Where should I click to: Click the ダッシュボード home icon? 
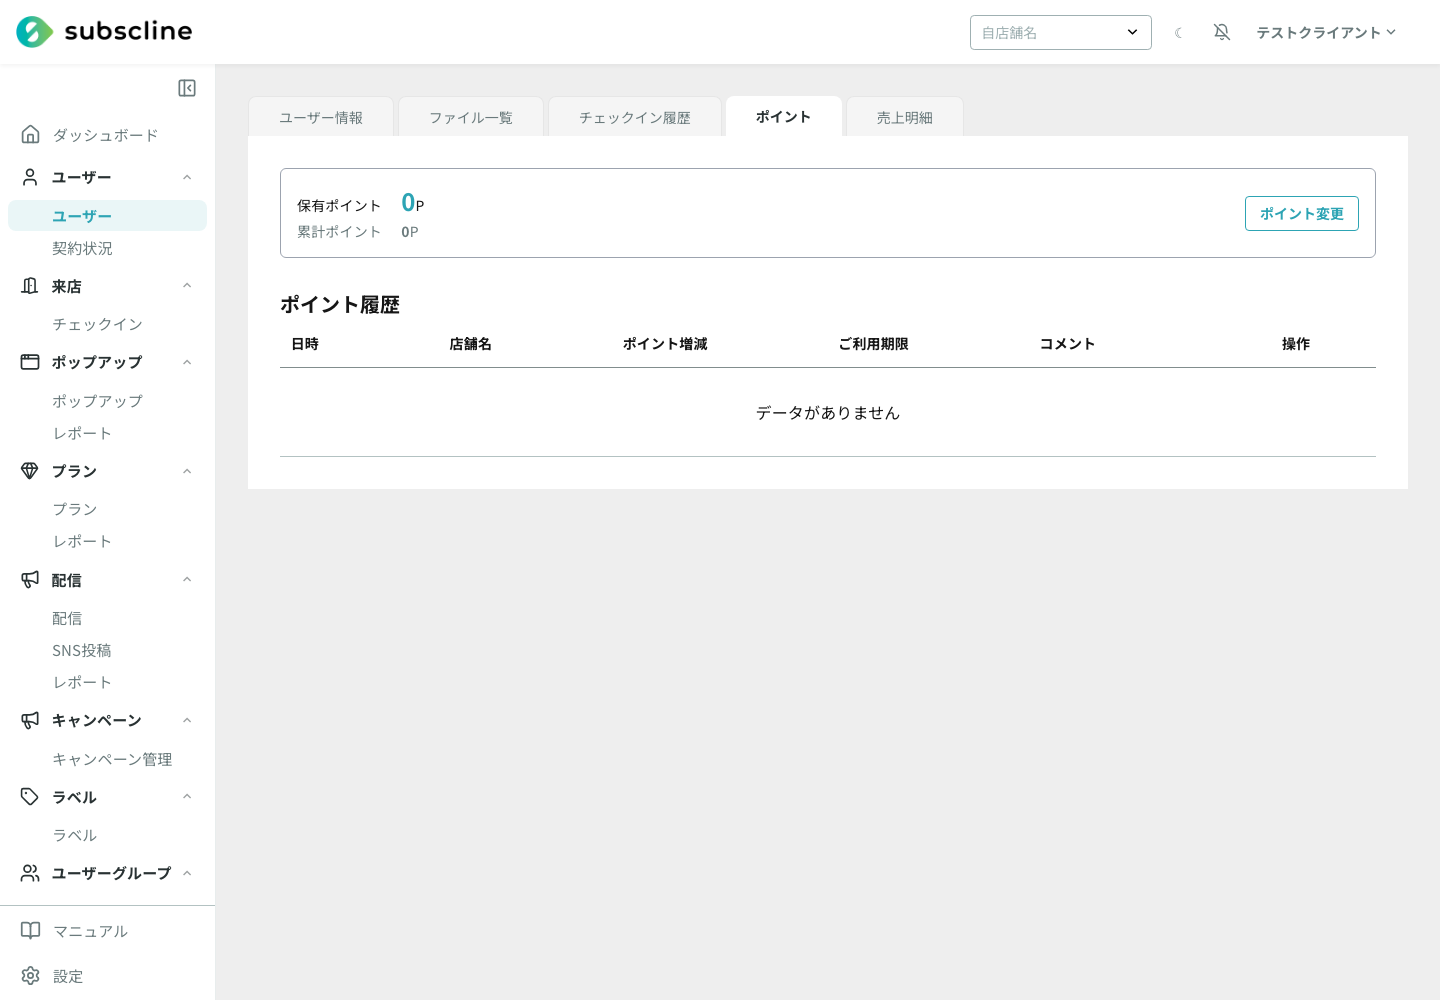pos(31,134)
